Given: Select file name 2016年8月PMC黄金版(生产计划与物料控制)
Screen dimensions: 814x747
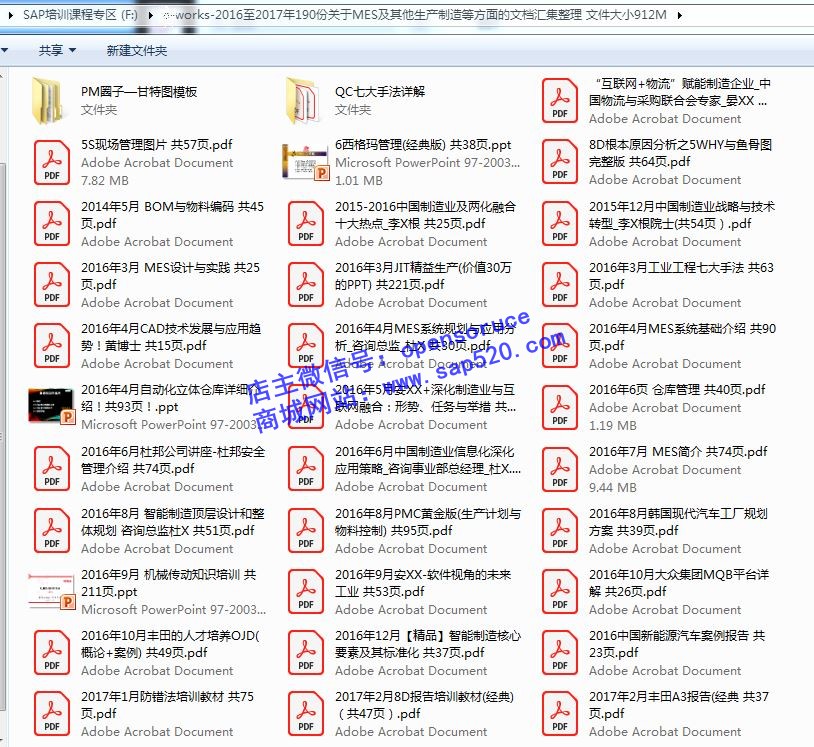Looking at the screenshot, I should click(428, 522).
